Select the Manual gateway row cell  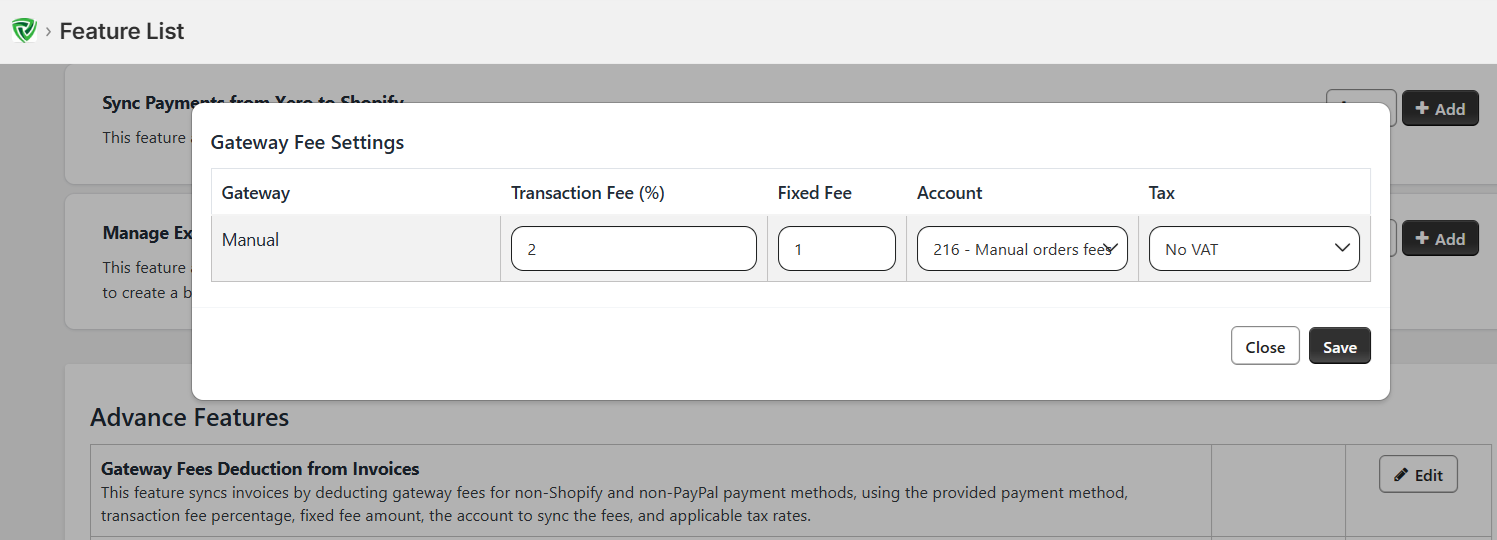251,240
